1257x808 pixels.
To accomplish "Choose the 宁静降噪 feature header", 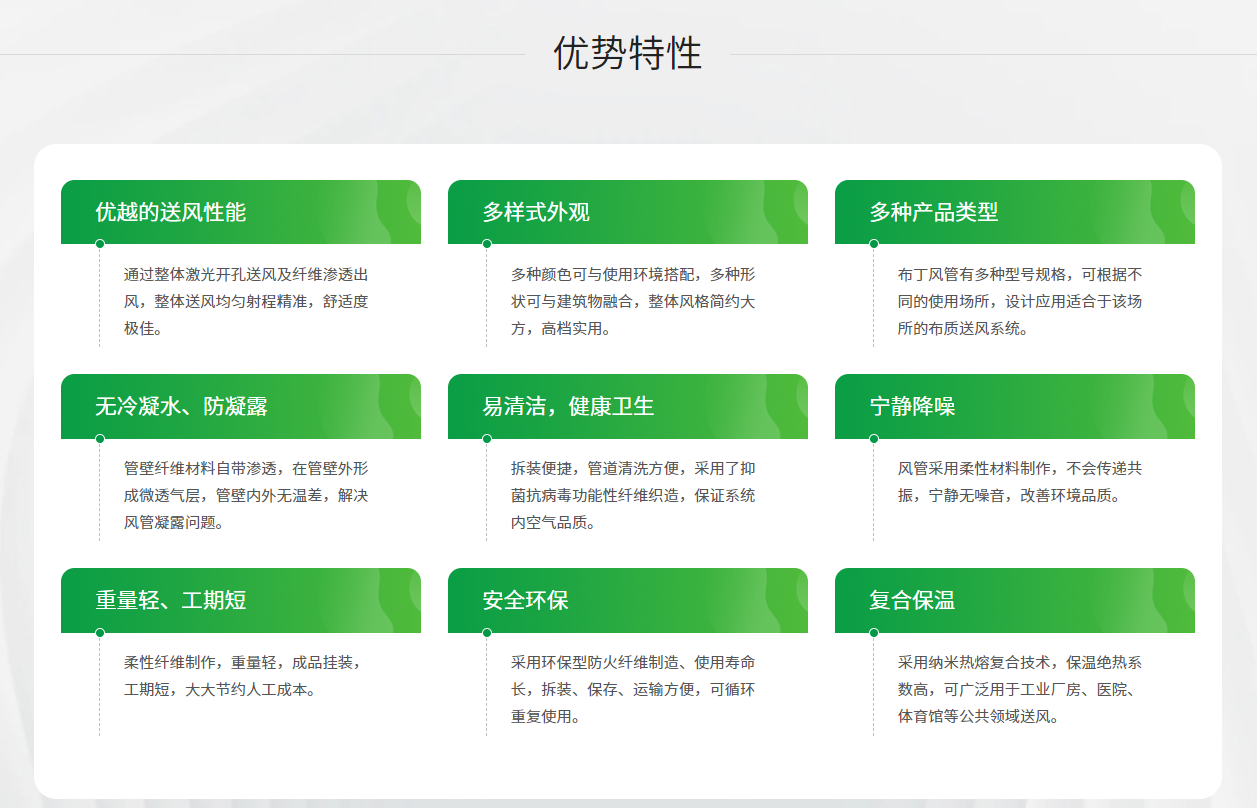I will [x=1014, y=406].
